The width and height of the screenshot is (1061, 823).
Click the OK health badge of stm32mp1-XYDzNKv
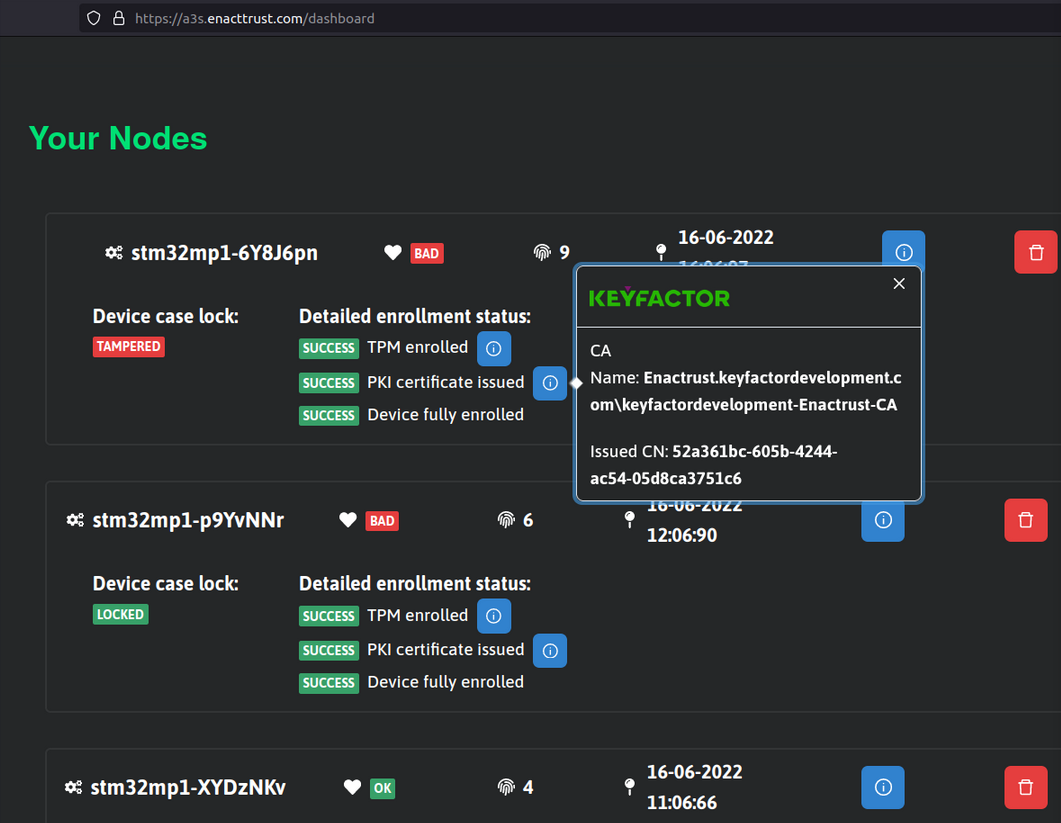(382, 788)
